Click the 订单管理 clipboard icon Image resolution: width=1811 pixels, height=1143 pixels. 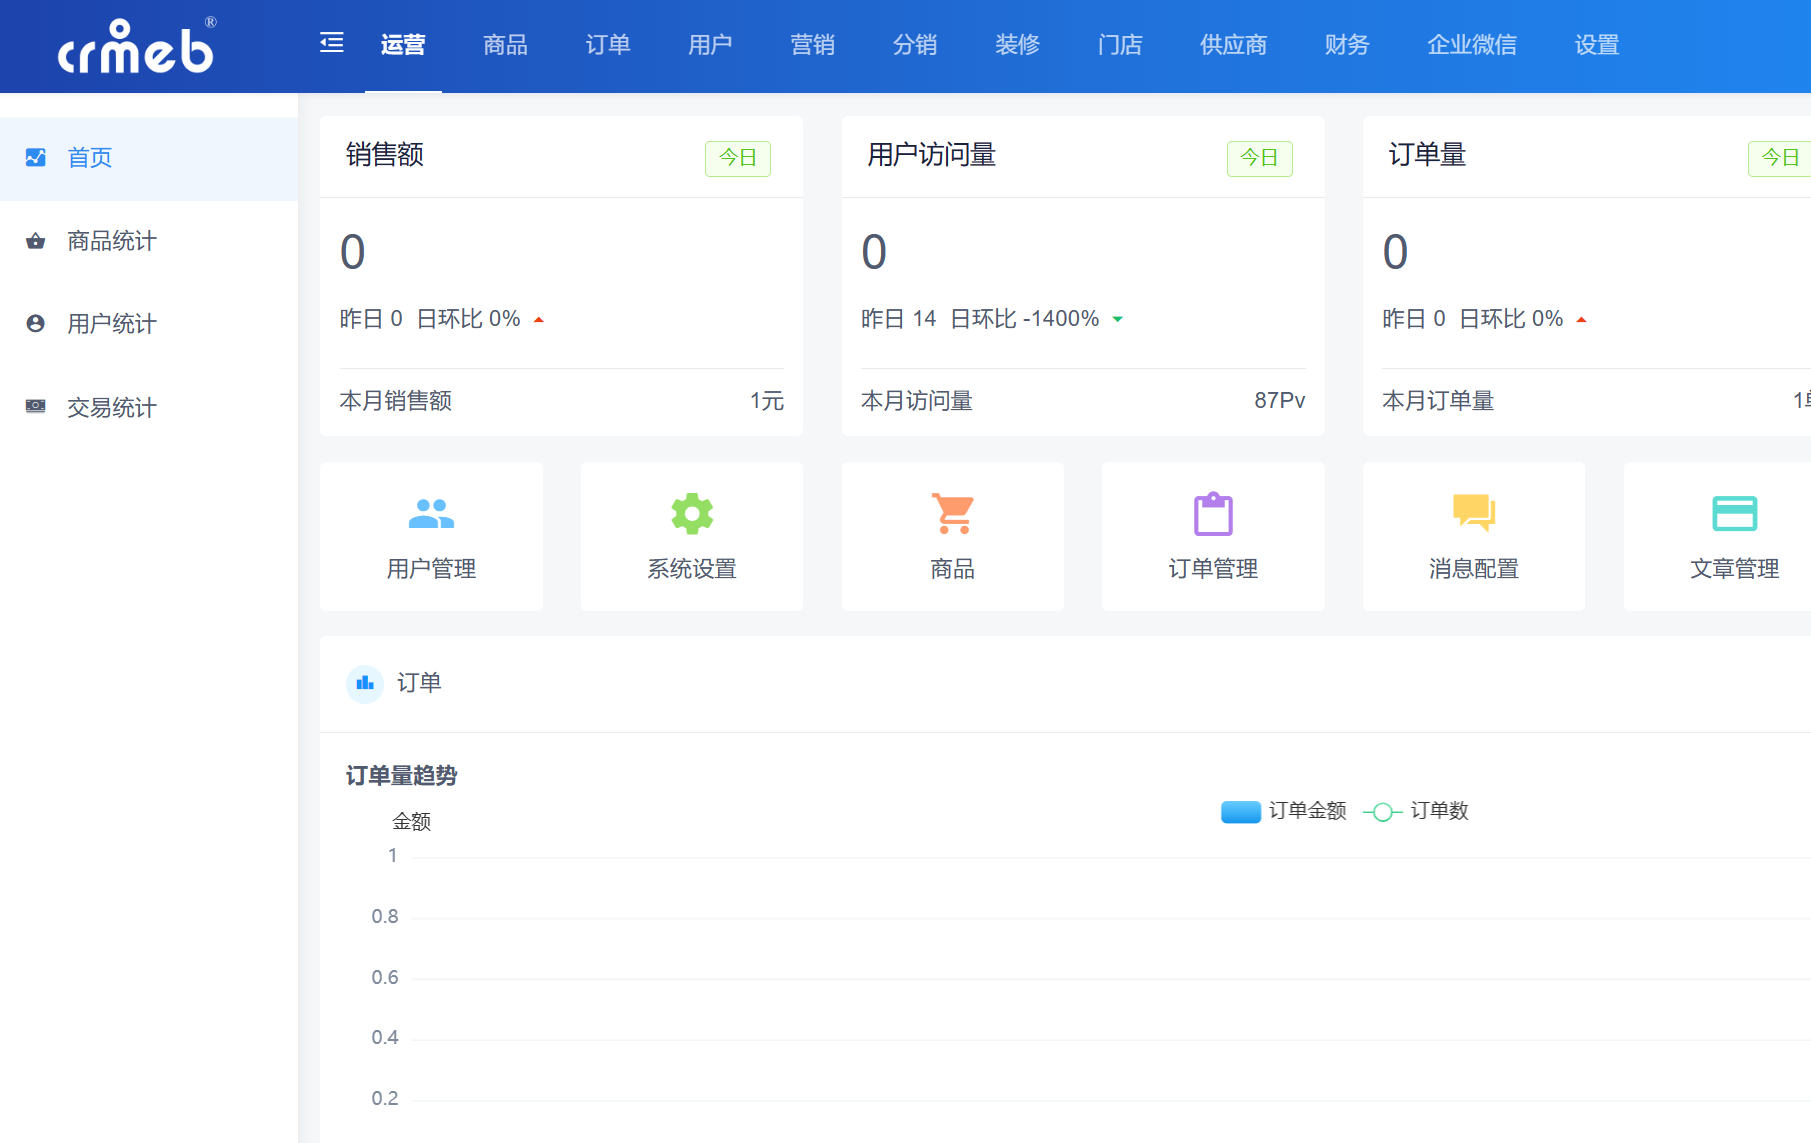pos(1213,514)
